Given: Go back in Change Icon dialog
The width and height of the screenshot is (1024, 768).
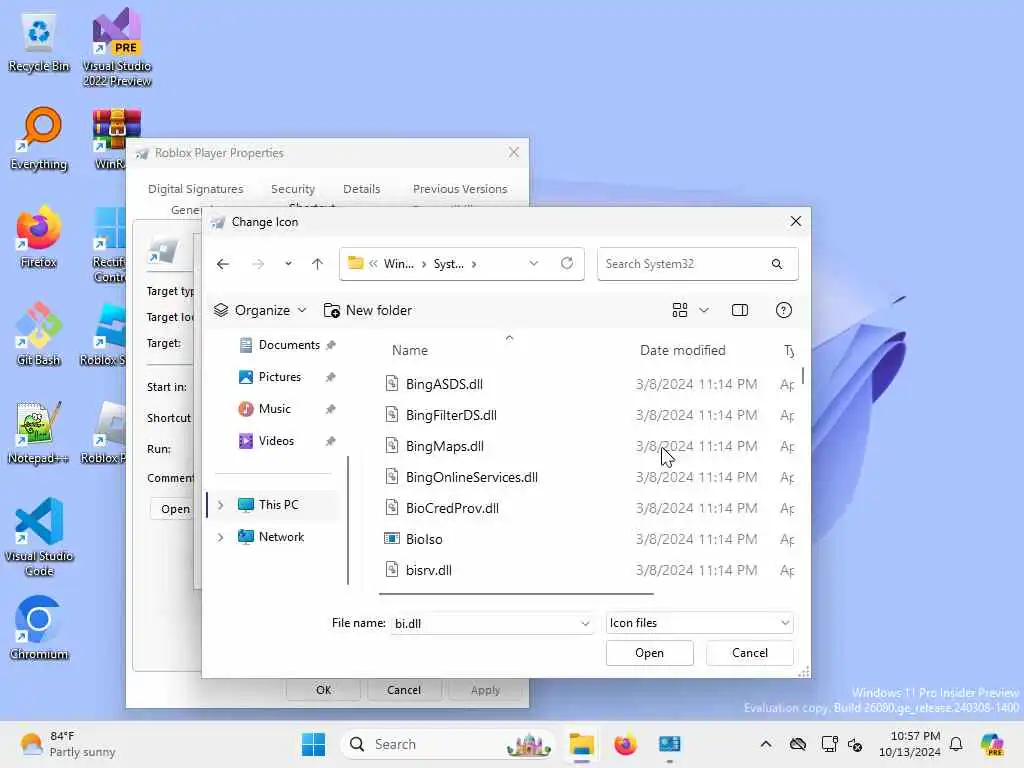Looking at the screenshot, I should (x=223, y=264).
